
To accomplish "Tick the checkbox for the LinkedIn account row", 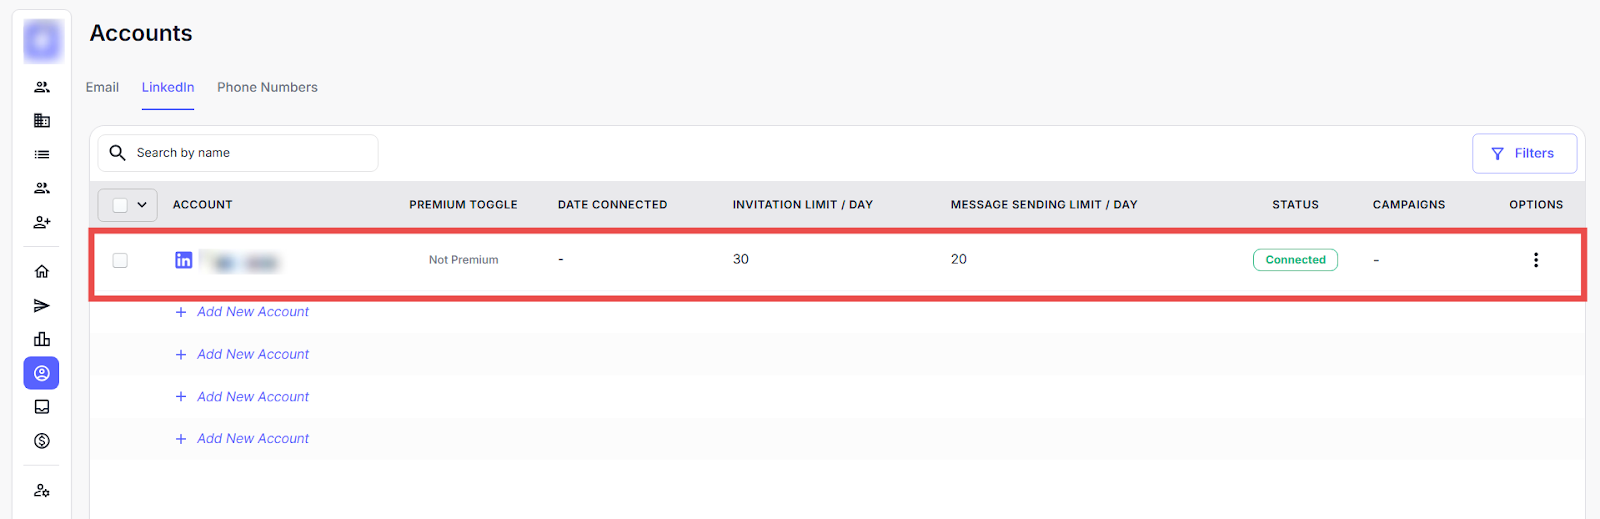I will (x=120, y=260).
